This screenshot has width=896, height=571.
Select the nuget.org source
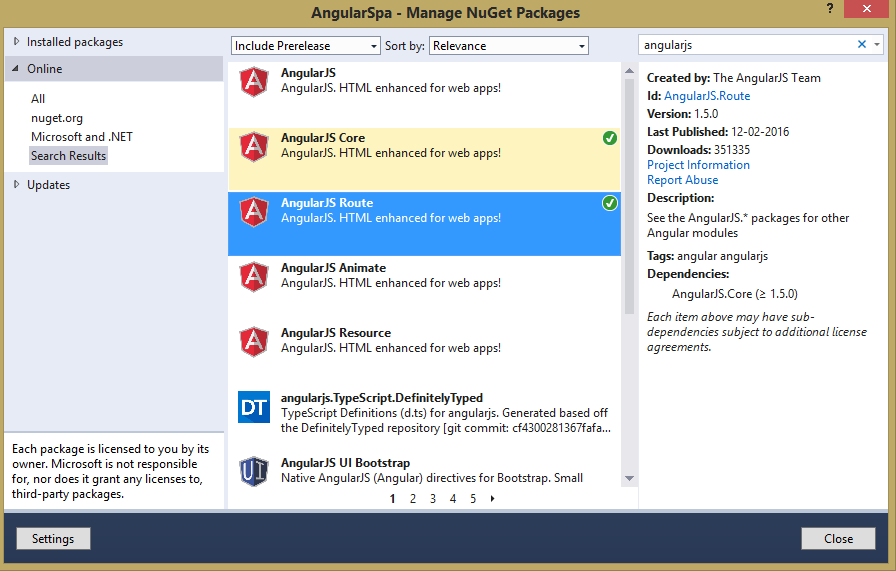click(57, 118)
